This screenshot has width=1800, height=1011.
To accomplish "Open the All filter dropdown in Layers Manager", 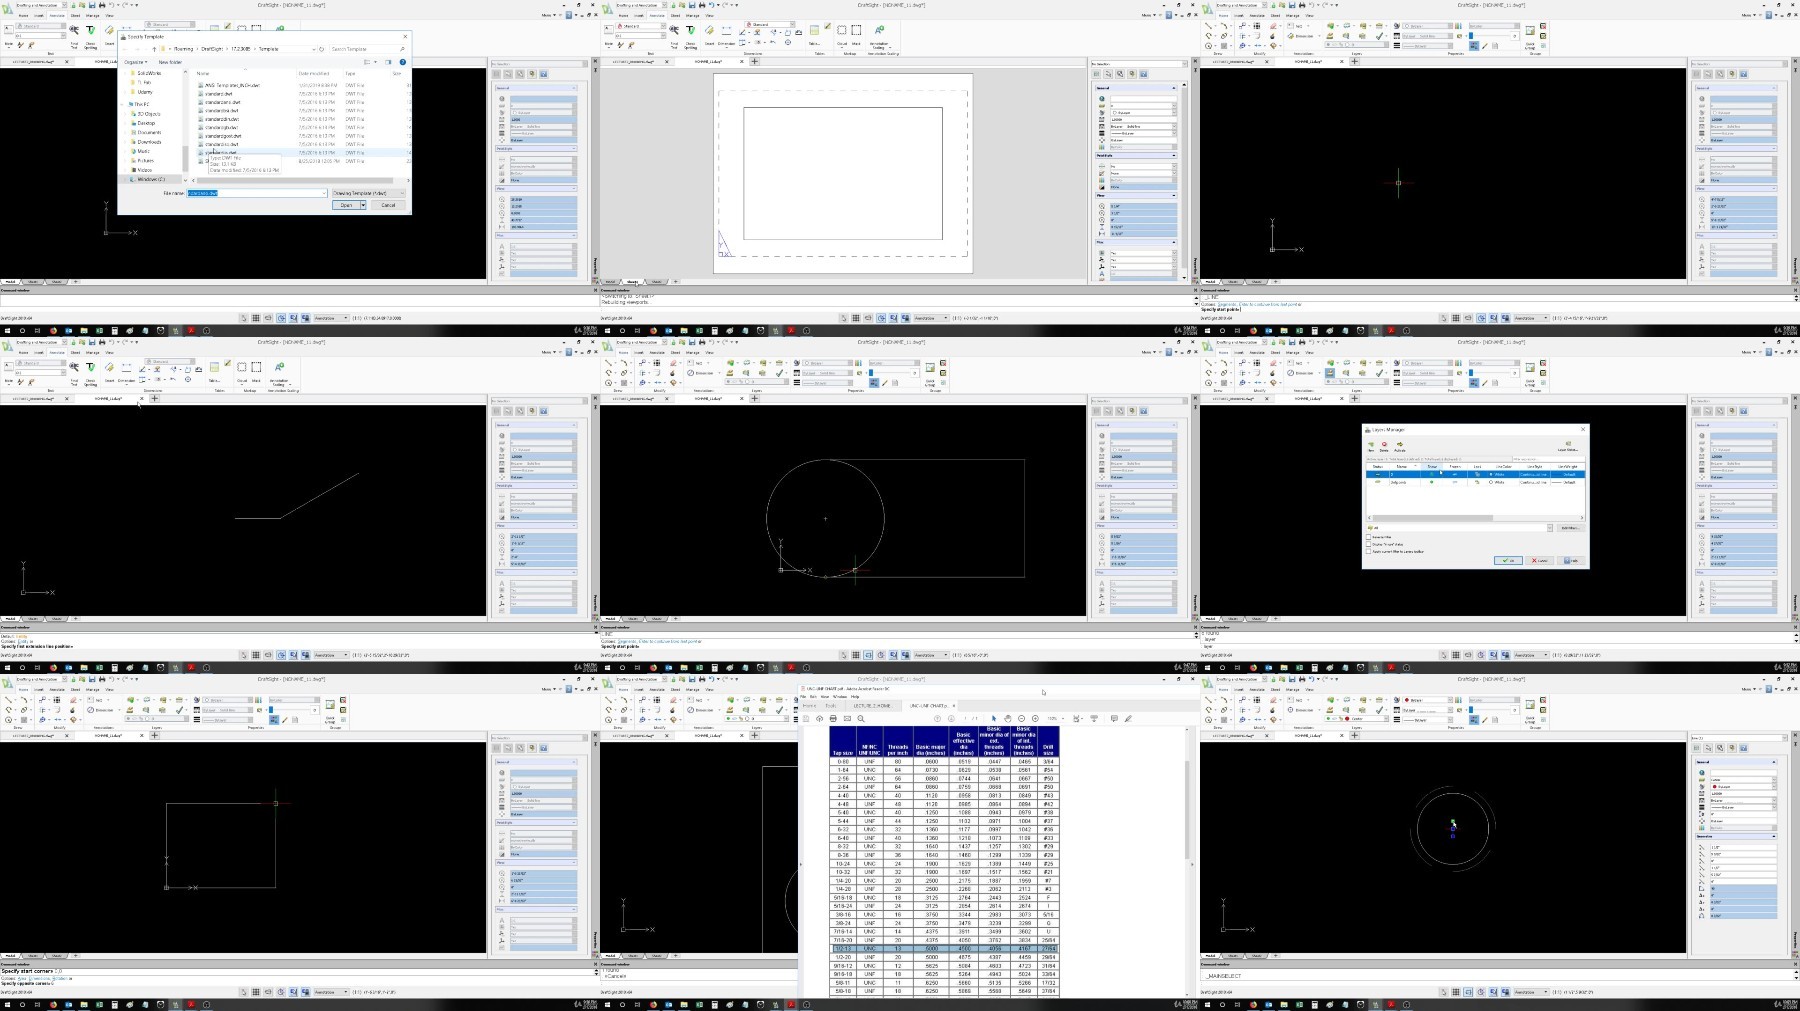I will [x=1550, y=528].
